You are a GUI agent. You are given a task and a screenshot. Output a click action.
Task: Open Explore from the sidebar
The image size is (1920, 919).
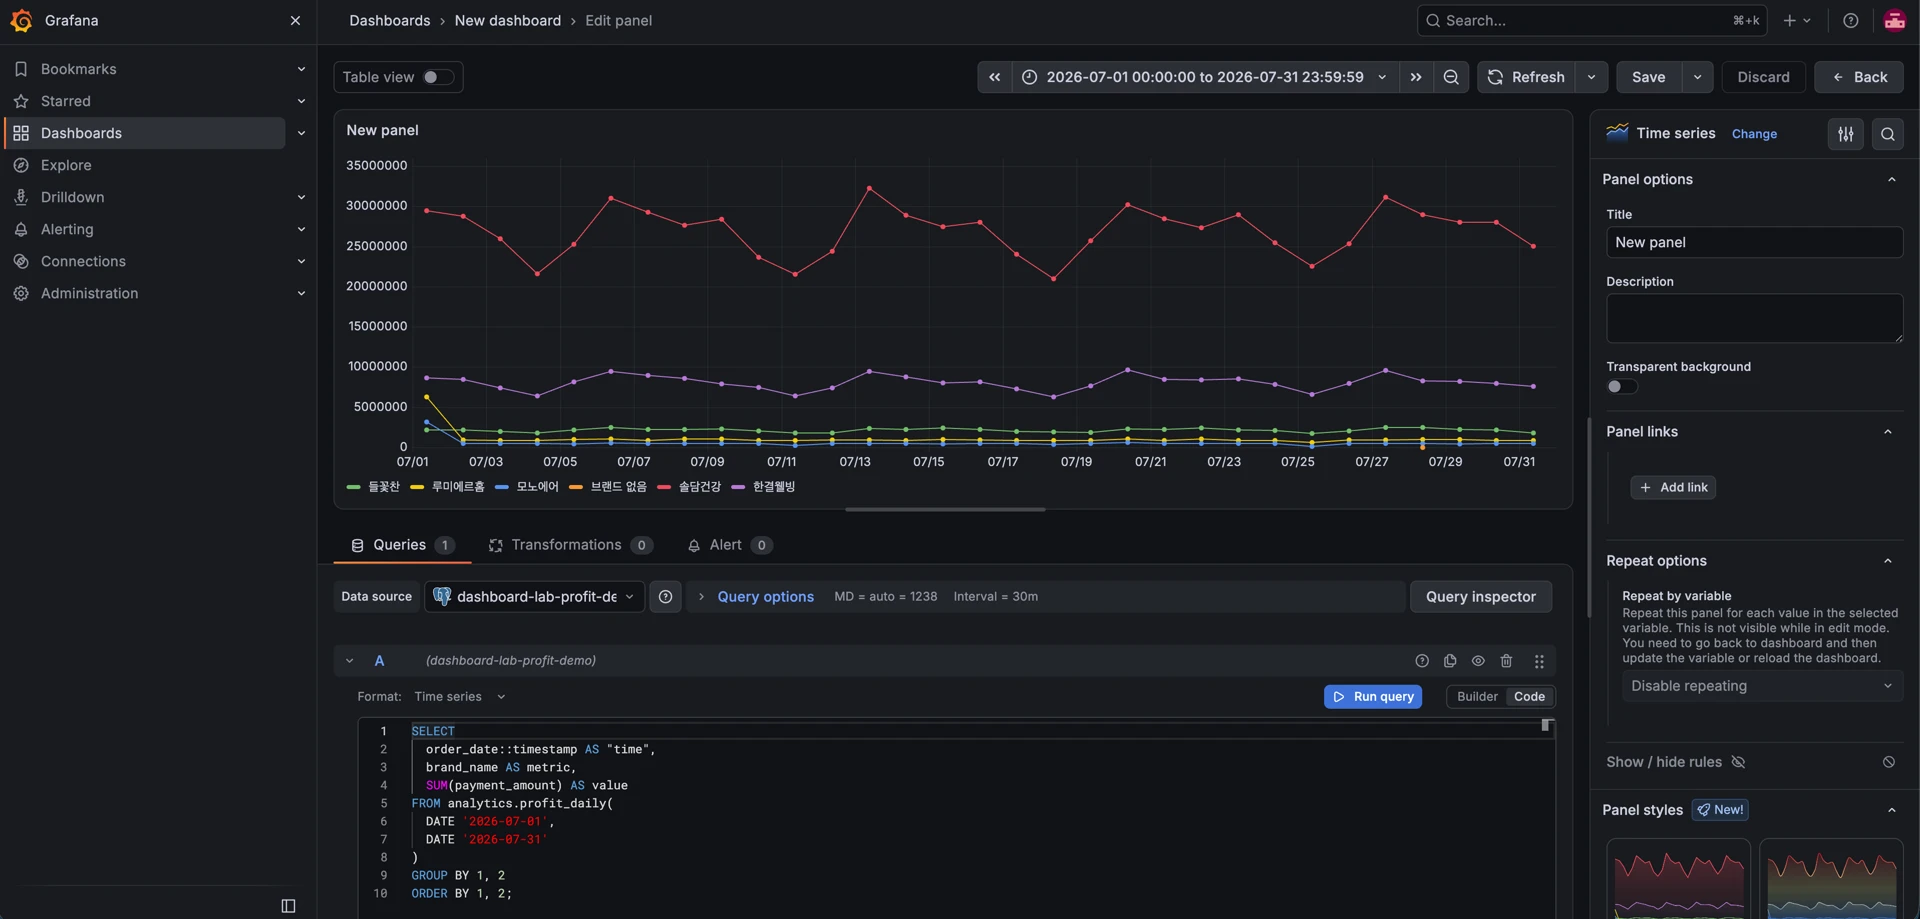(x=66, y=165)
